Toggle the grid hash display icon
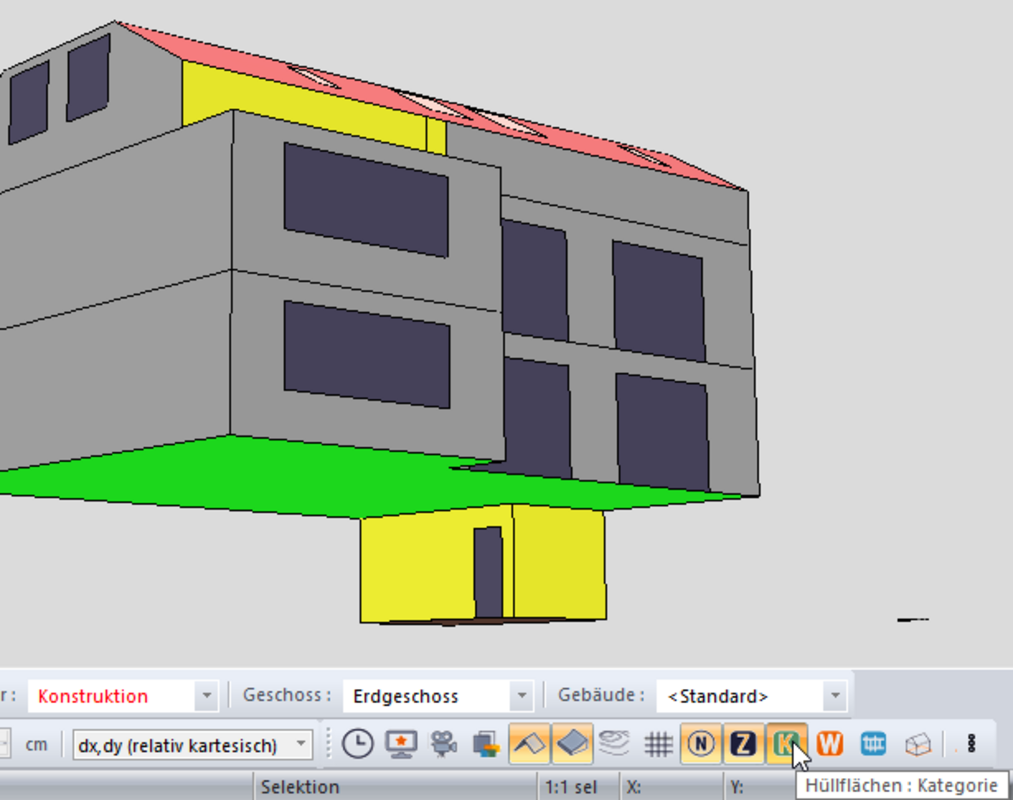The height and width of the screenshot is (800, 1013). (657, 744)
